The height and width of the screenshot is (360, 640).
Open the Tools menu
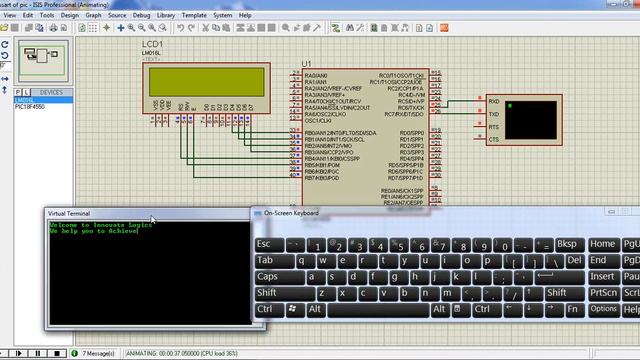[47, 15]
